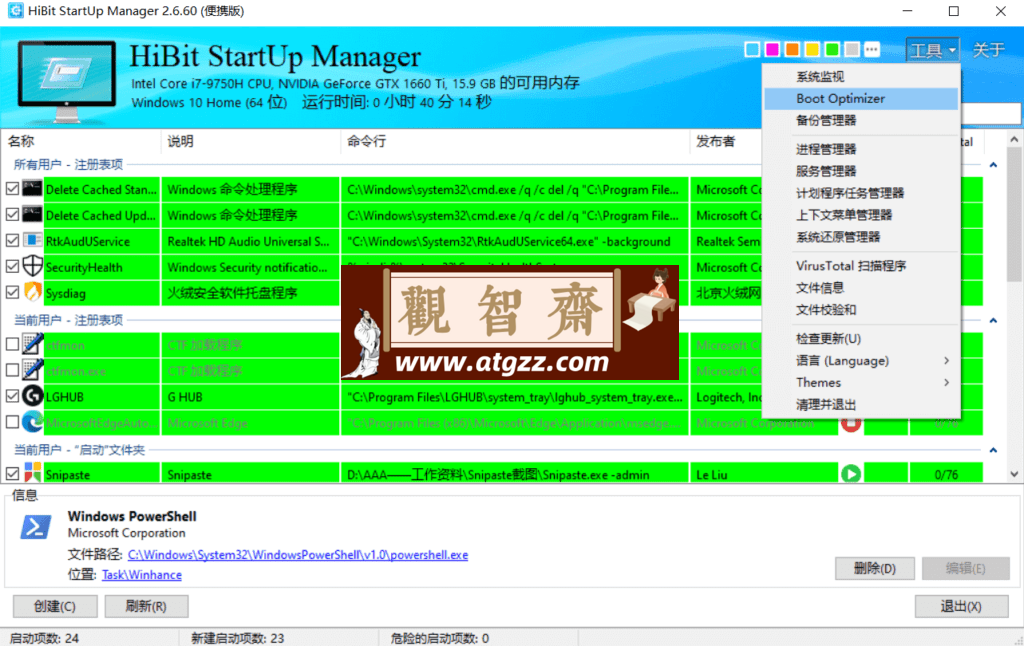The height and width of the screenshot is (646, 1024).
Task: Open the 工具 dropdown menu
Action: pyautogui.click(x=932, y=50)
